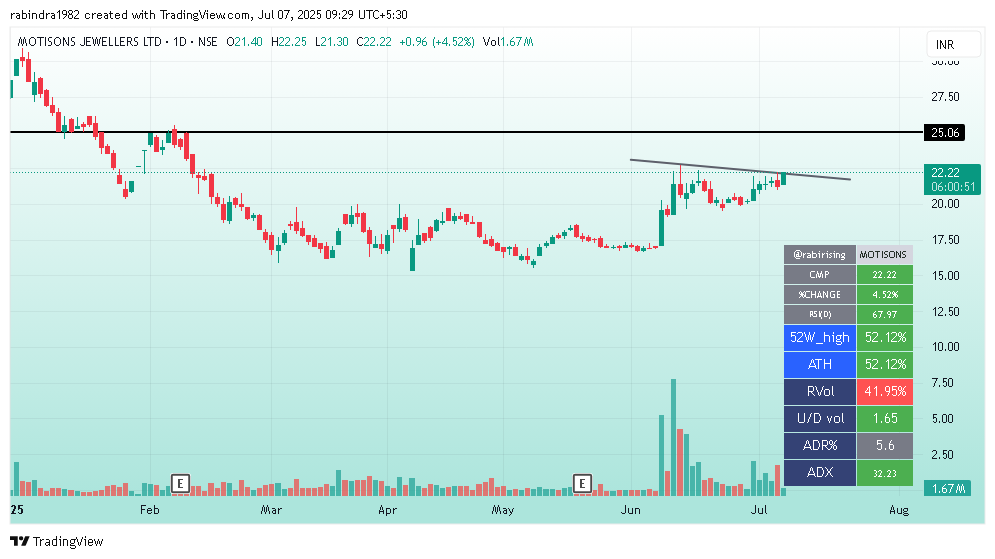Screen dimensions: 995x559
Task: Select the 25.06 horizontal line price label
Action: tap(944, 133)
